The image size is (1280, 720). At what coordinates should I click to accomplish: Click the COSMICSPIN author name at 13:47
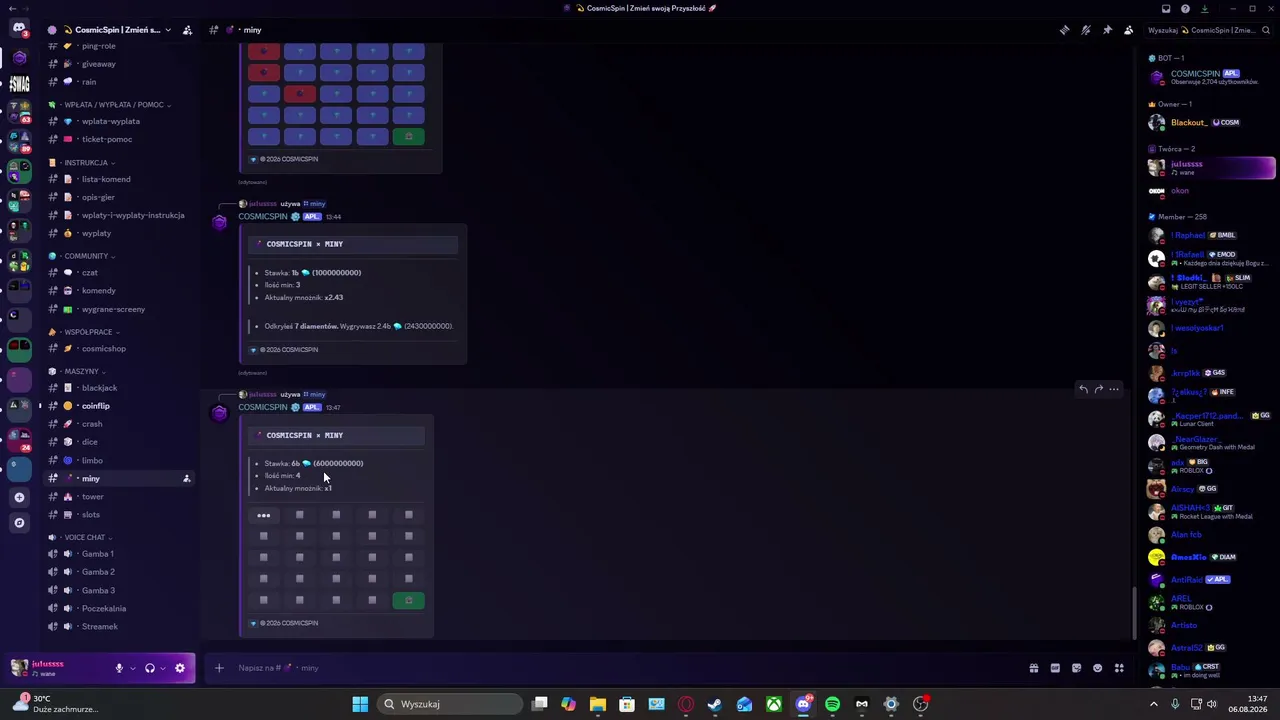[x=263, y=407]
